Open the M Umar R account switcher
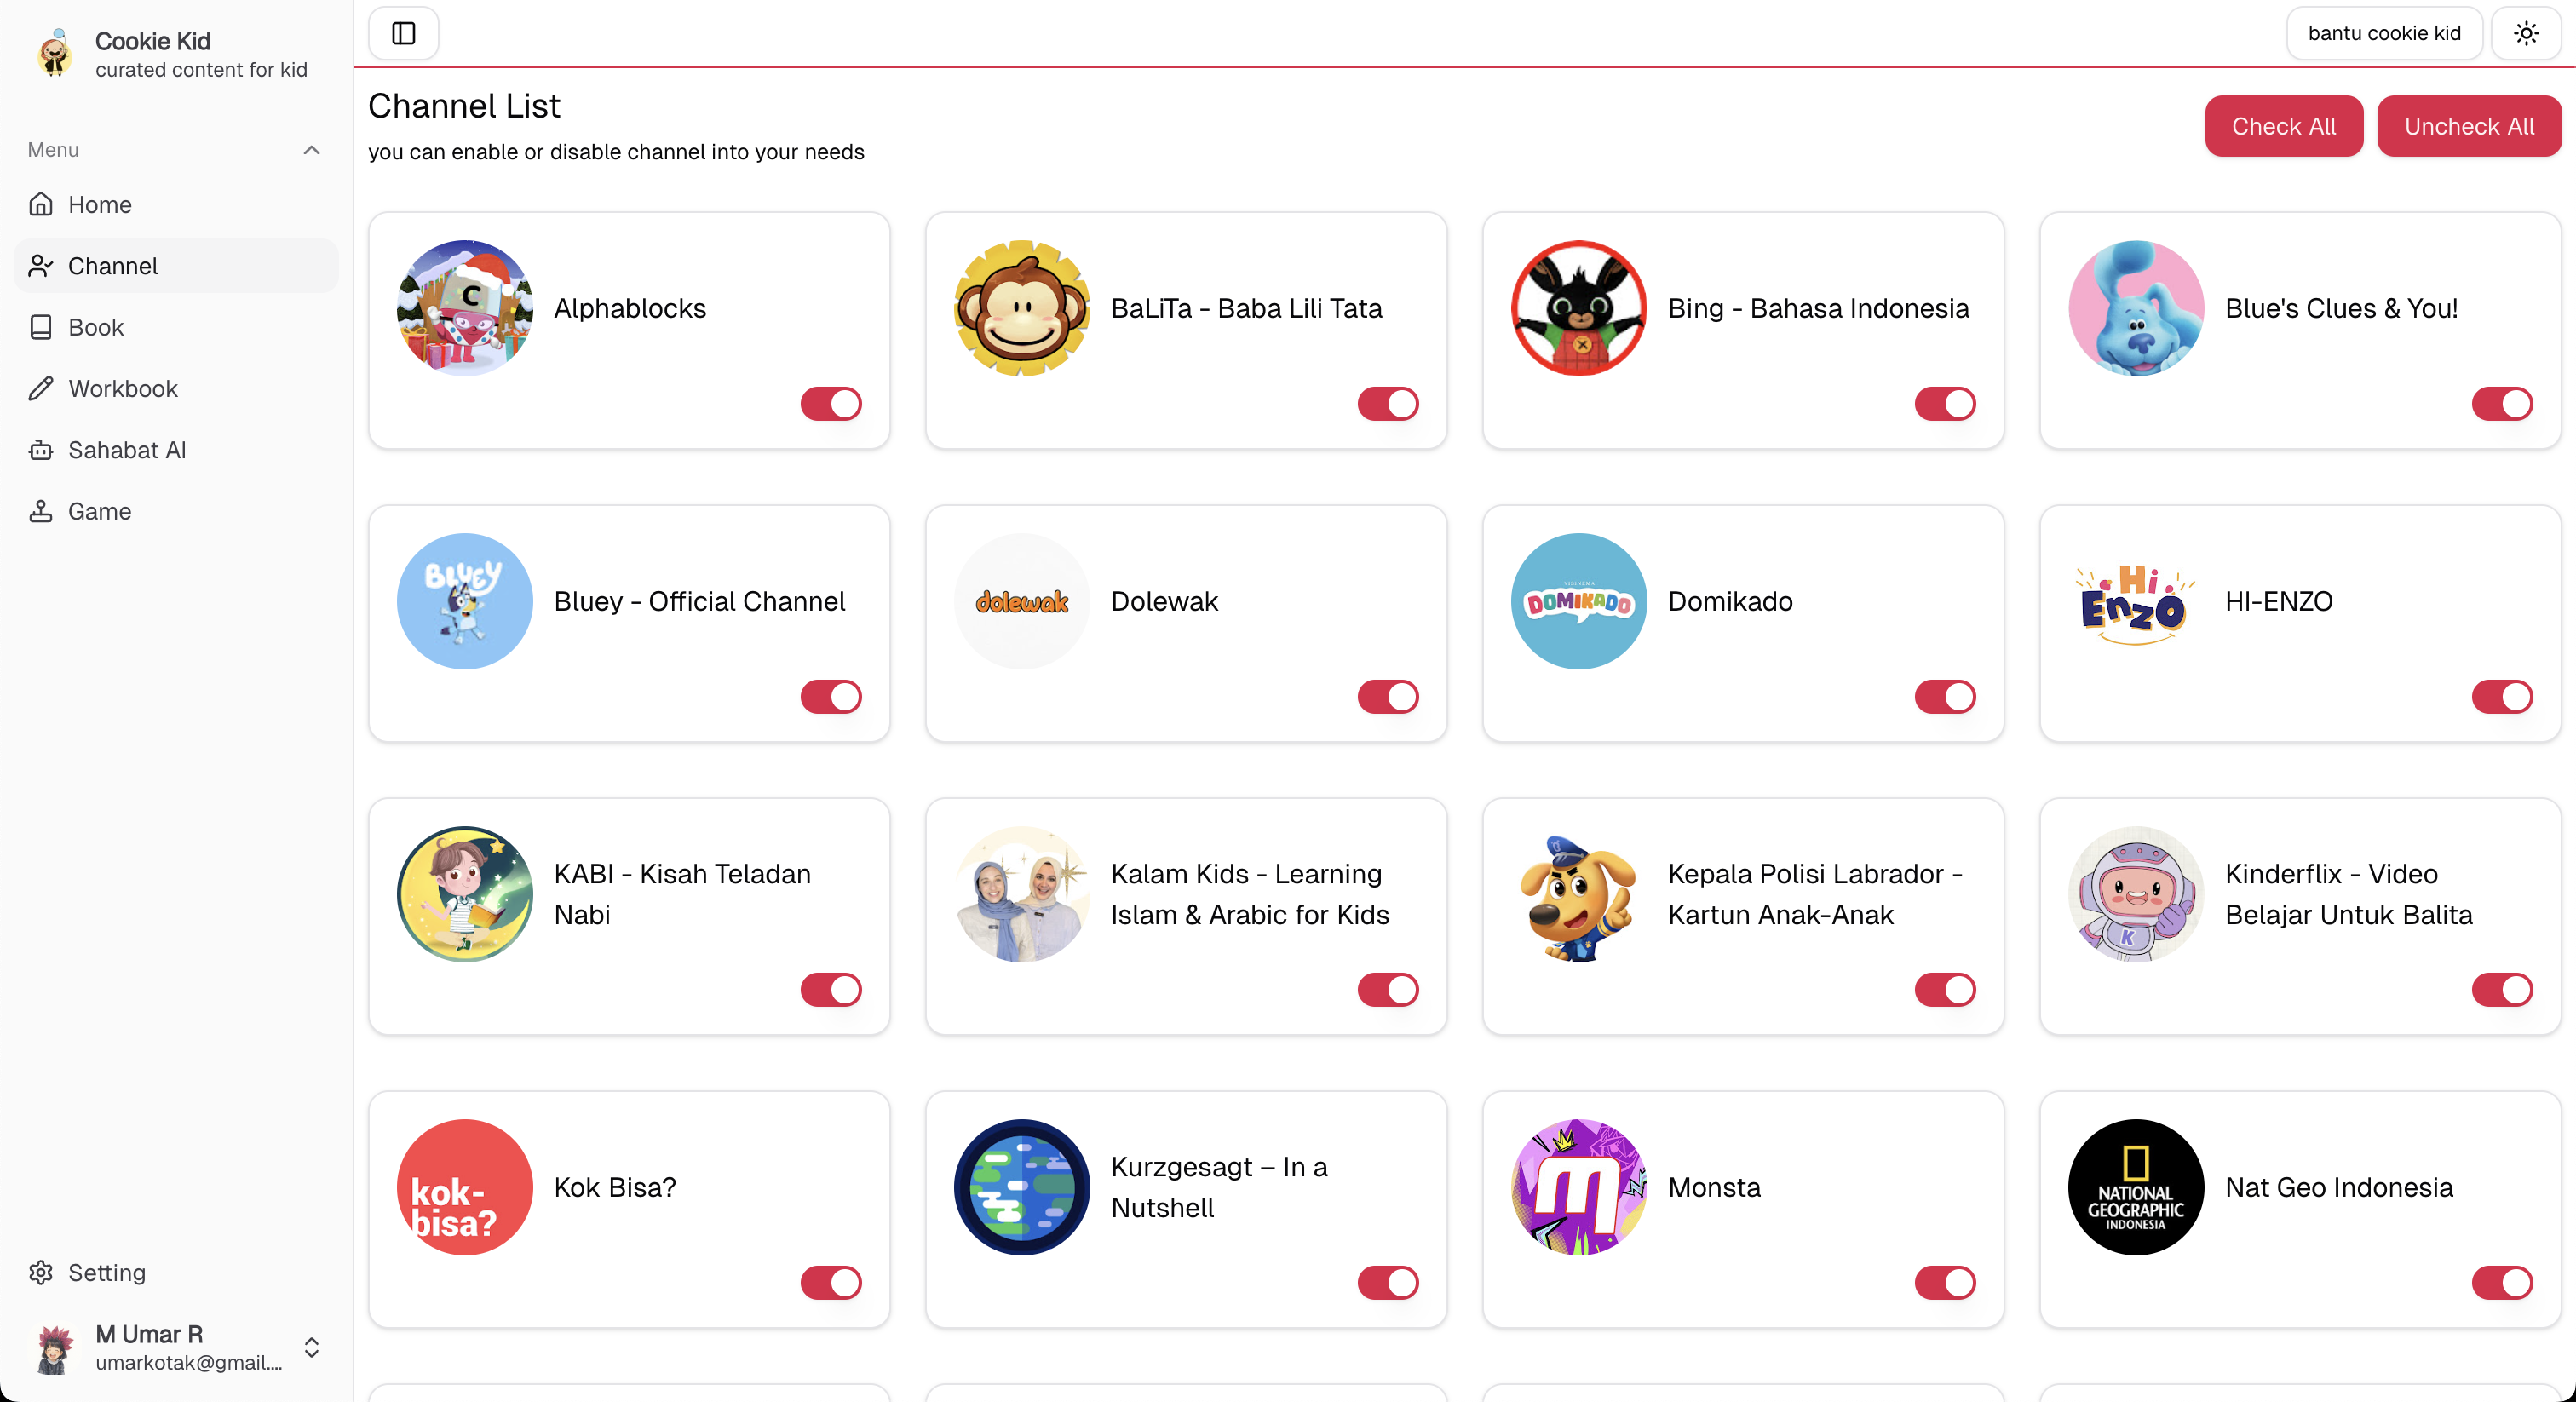This screenshot has height=1402, width=2576. [x=176, y=1347]
